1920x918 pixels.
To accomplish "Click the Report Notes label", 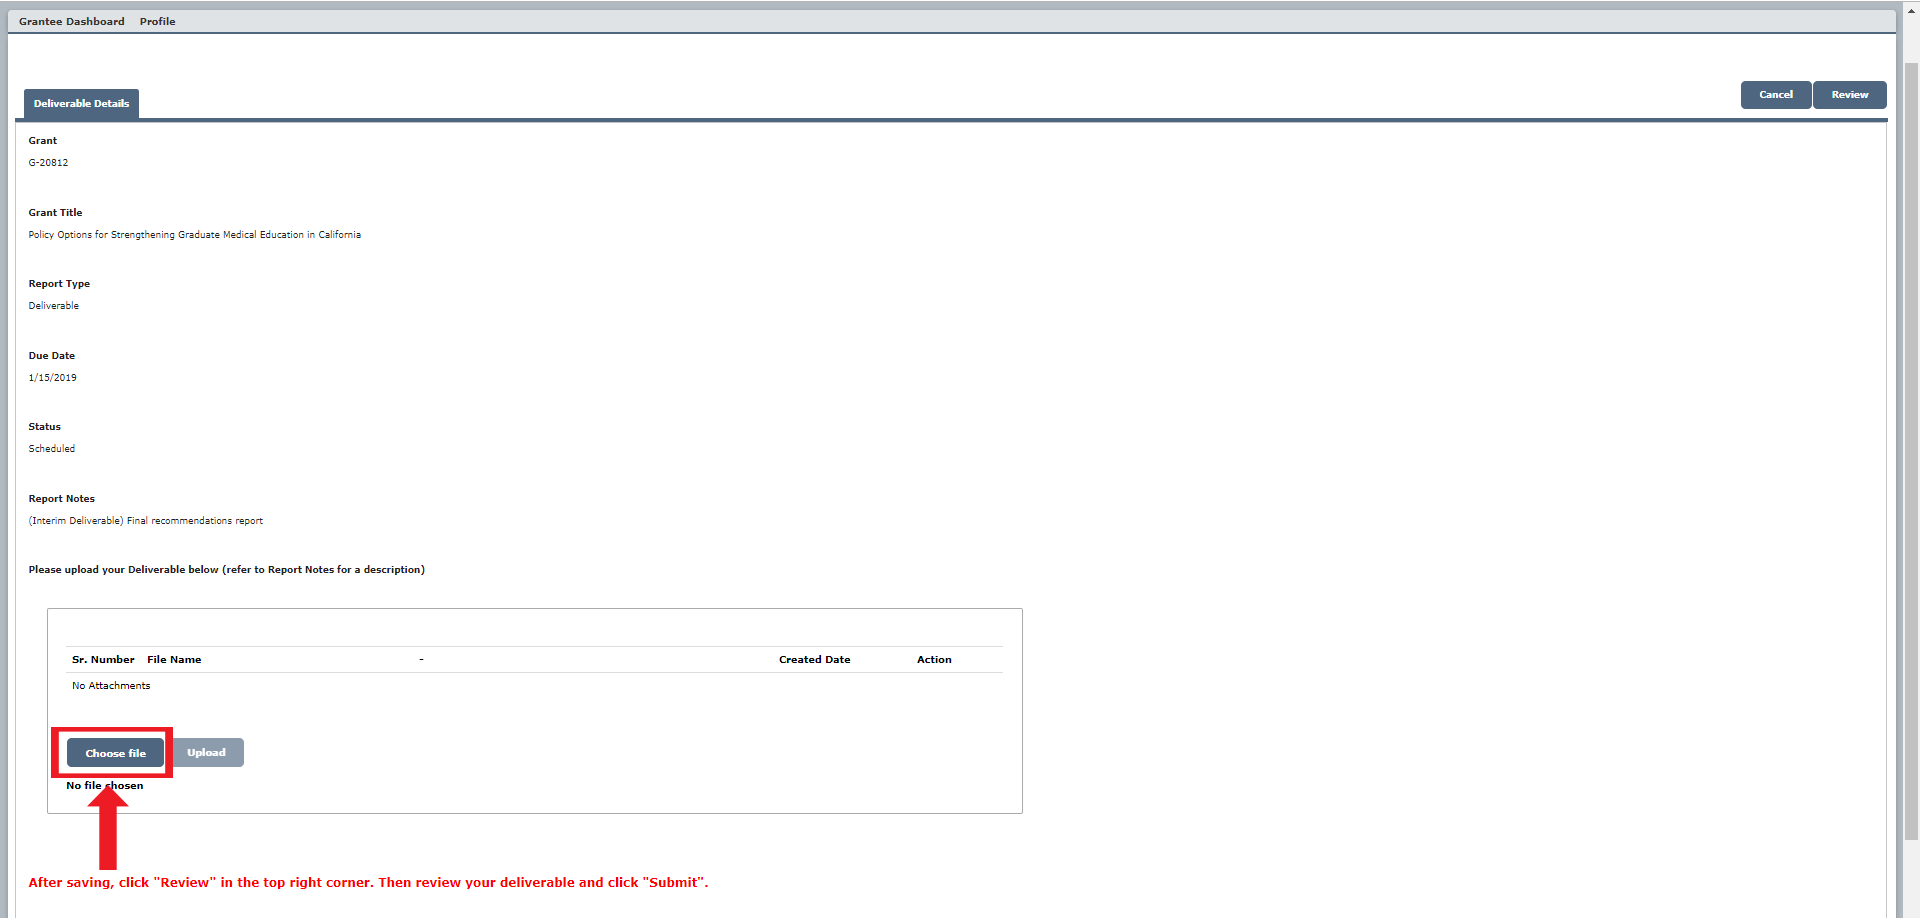I will pyautogui.click(x=61, y=499).
